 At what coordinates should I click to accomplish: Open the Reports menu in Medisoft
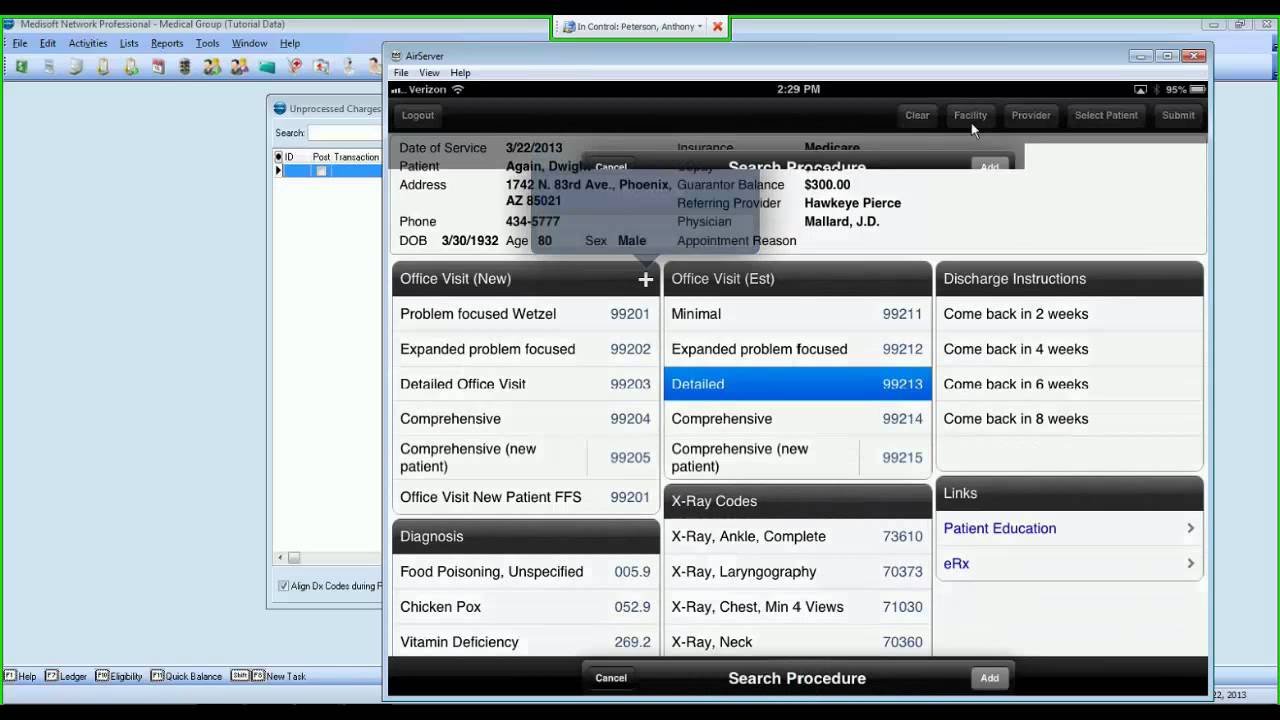(167, 44)
